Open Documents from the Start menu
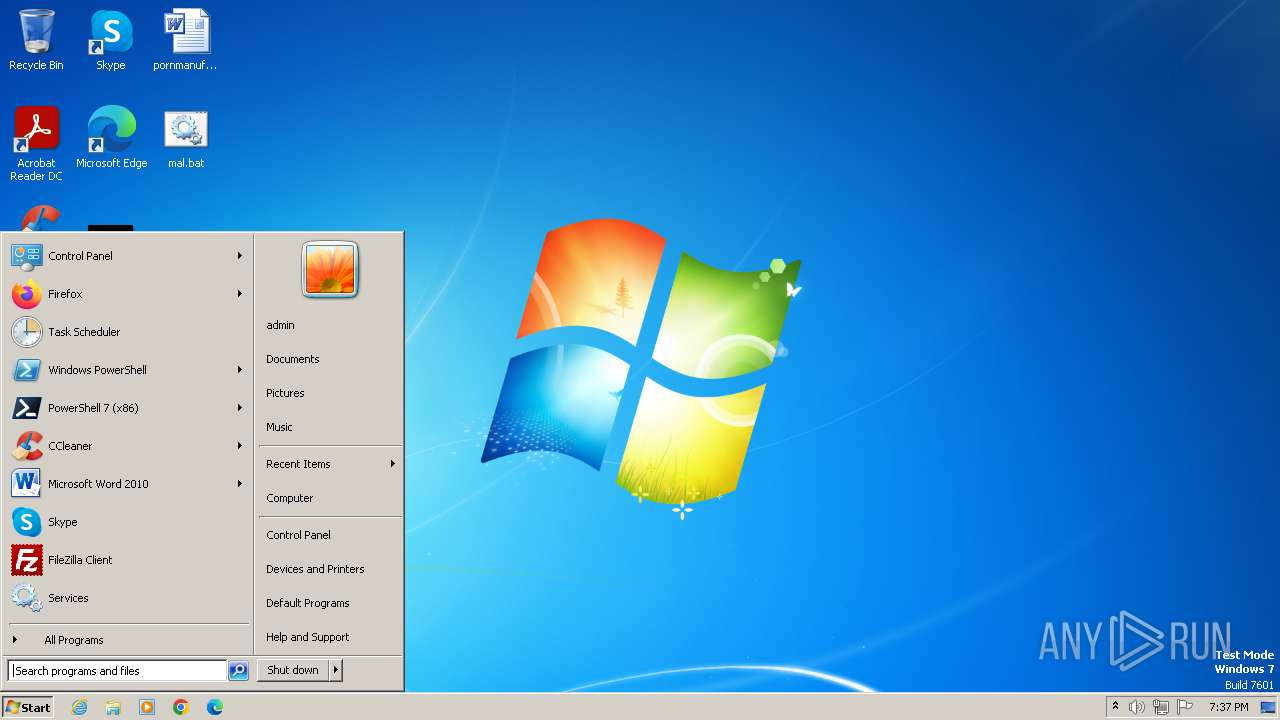The width and height of the screenshot is (1280, 720). (x=330, y=359)
